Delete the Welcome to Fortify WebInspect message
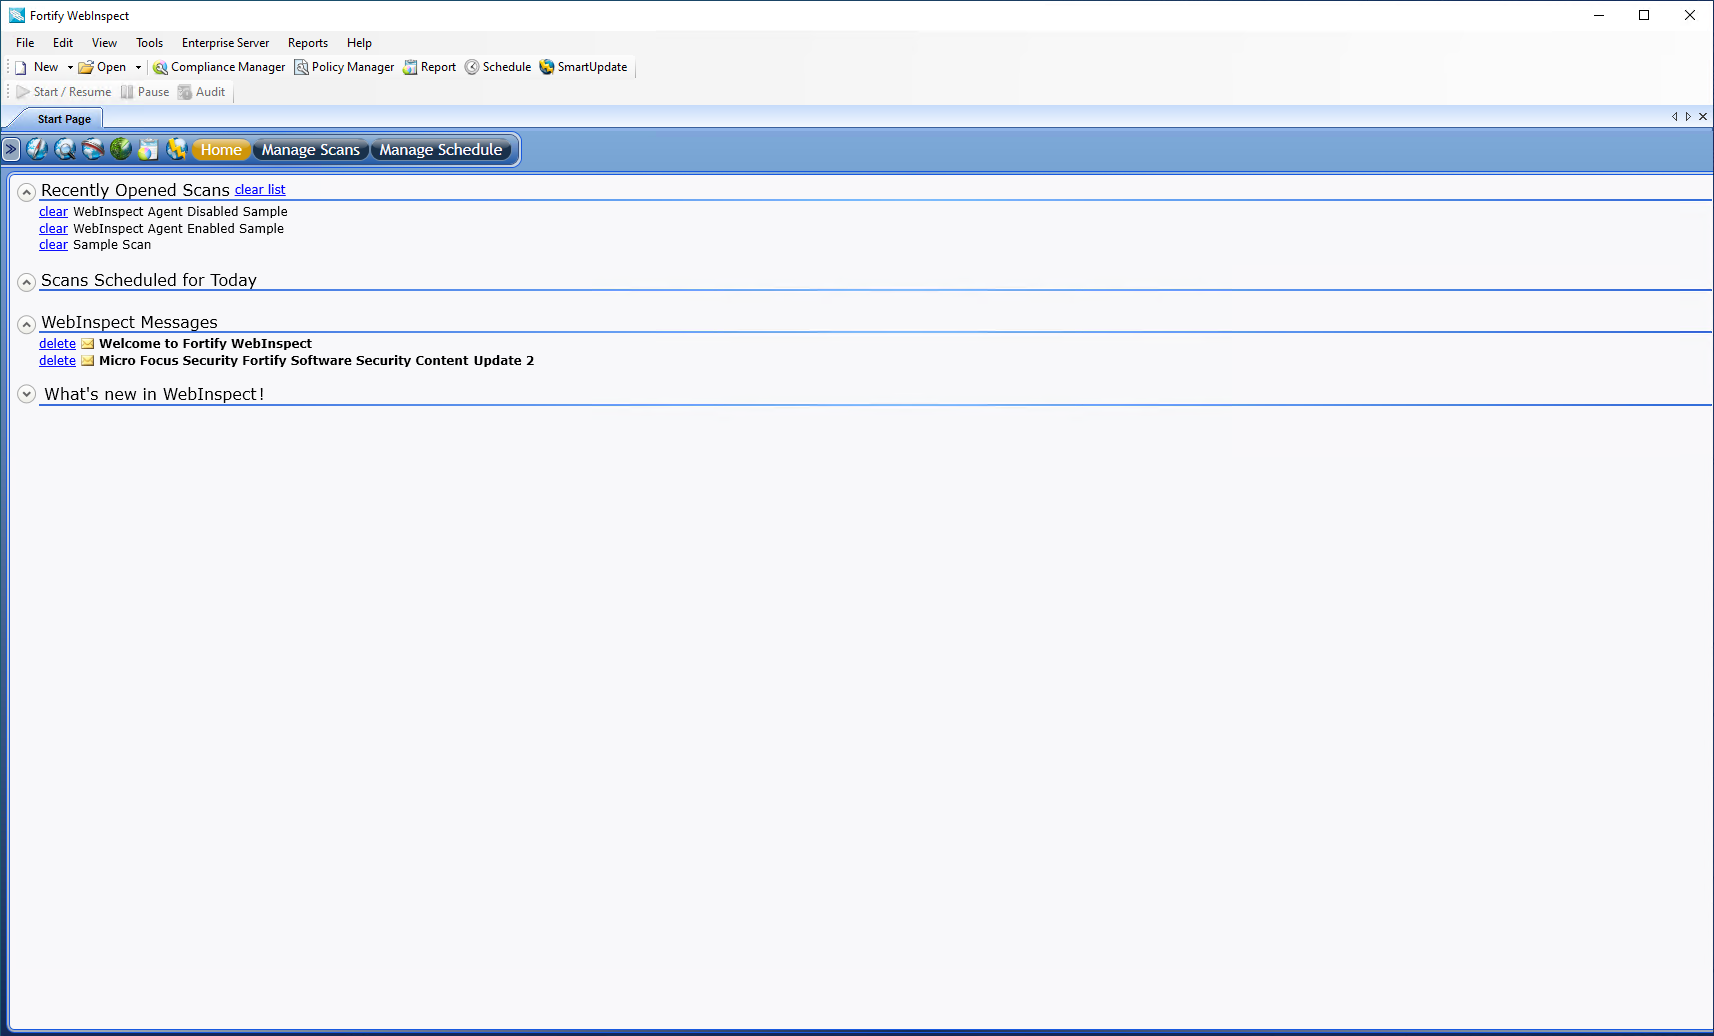Image resolution: width=1714 pixels, height=1036 pixels. [57, 344]
